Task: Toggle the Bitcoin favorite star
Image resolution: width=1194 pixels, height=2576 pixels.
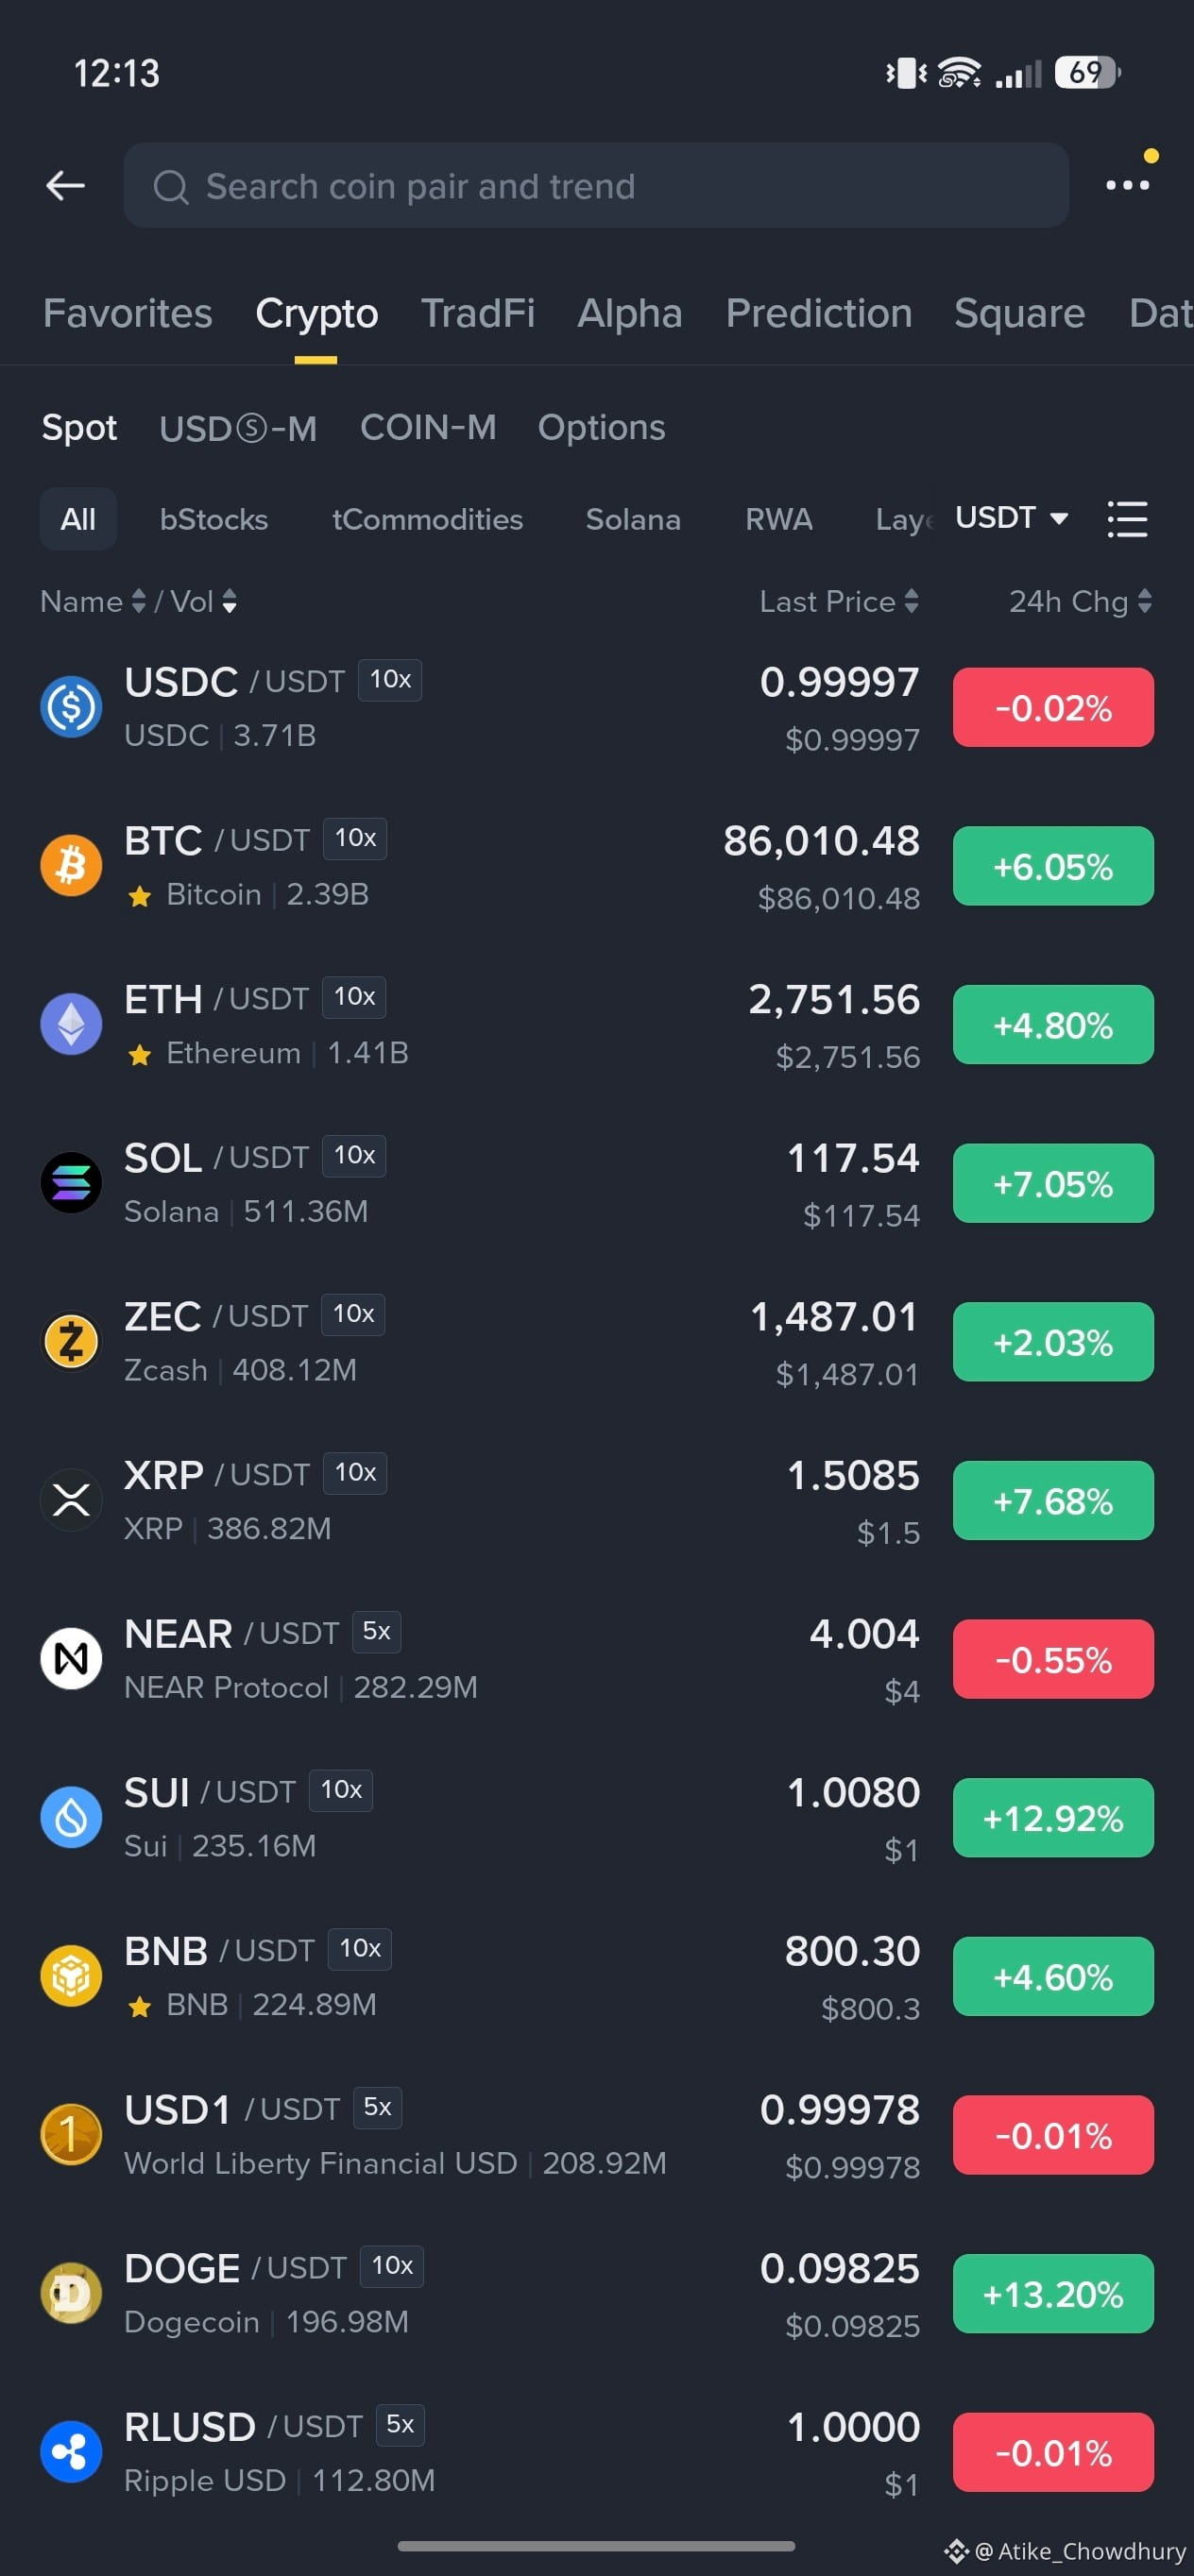Action: coord(140,896)
